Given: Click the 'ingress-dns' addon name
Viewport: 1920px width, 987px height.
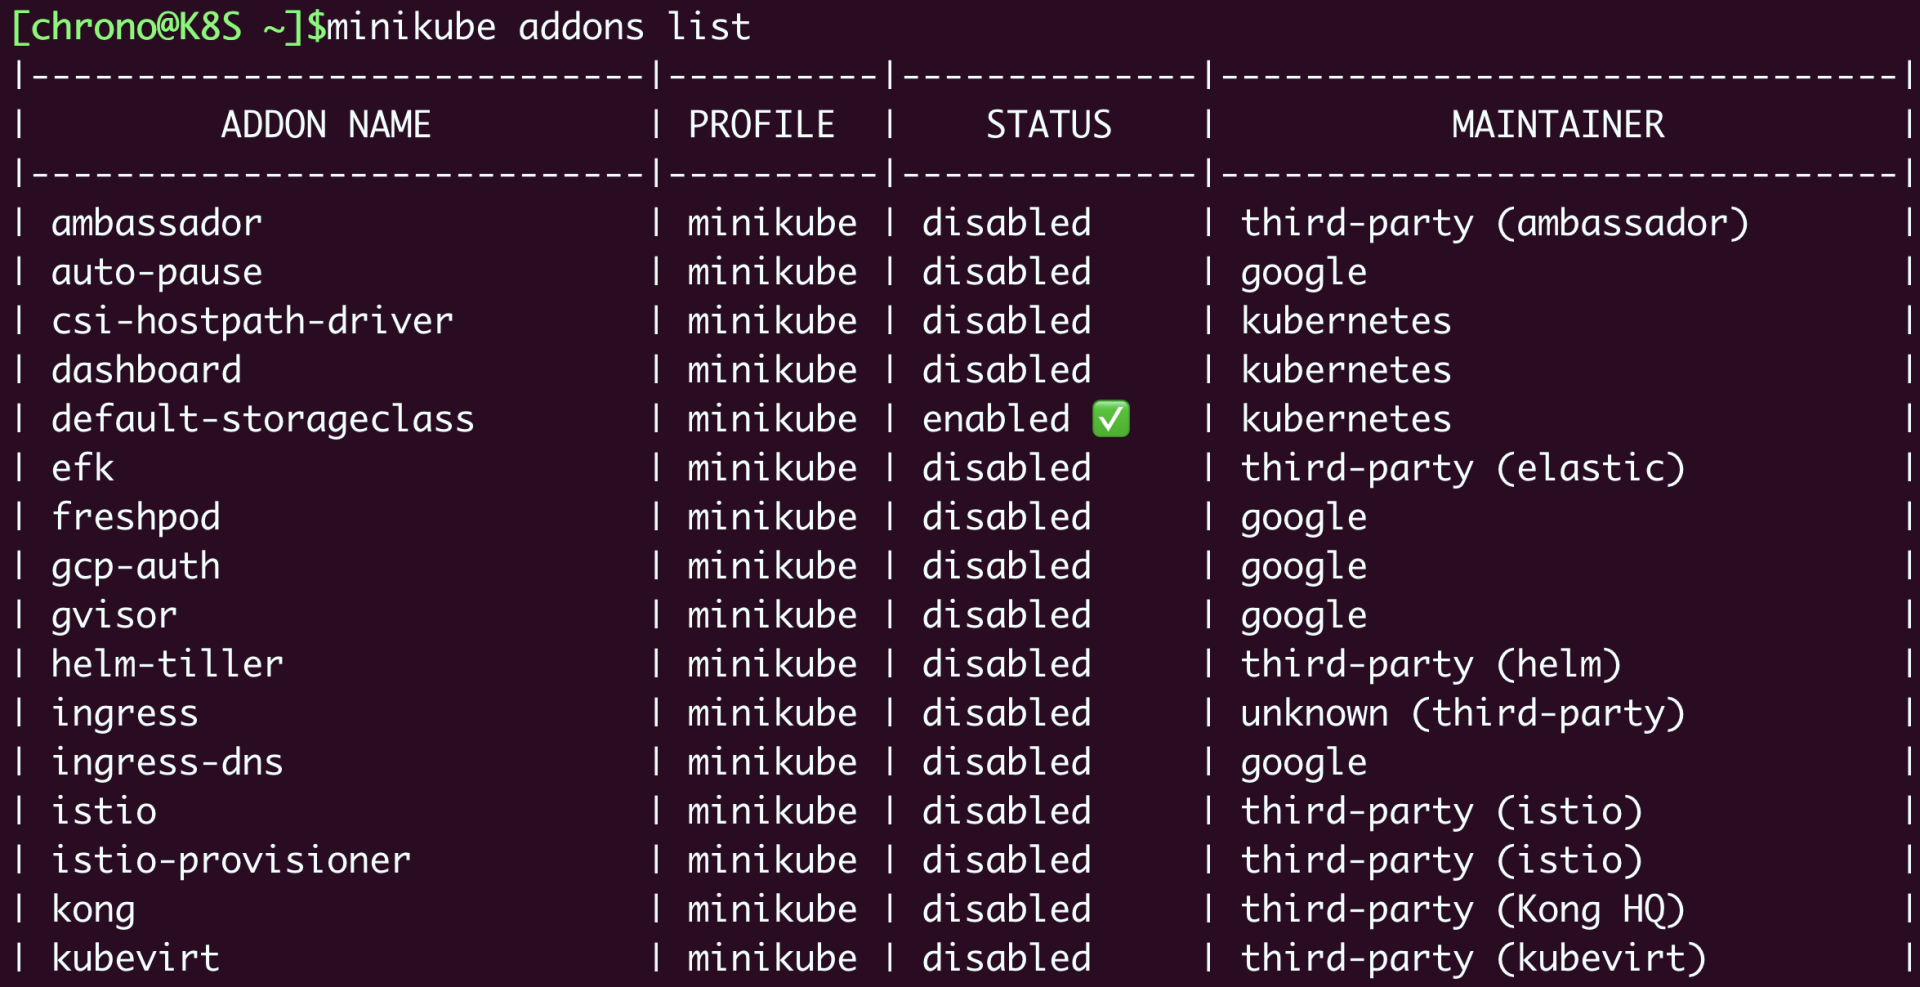Looking at the screenshot, I should point(167,762).
